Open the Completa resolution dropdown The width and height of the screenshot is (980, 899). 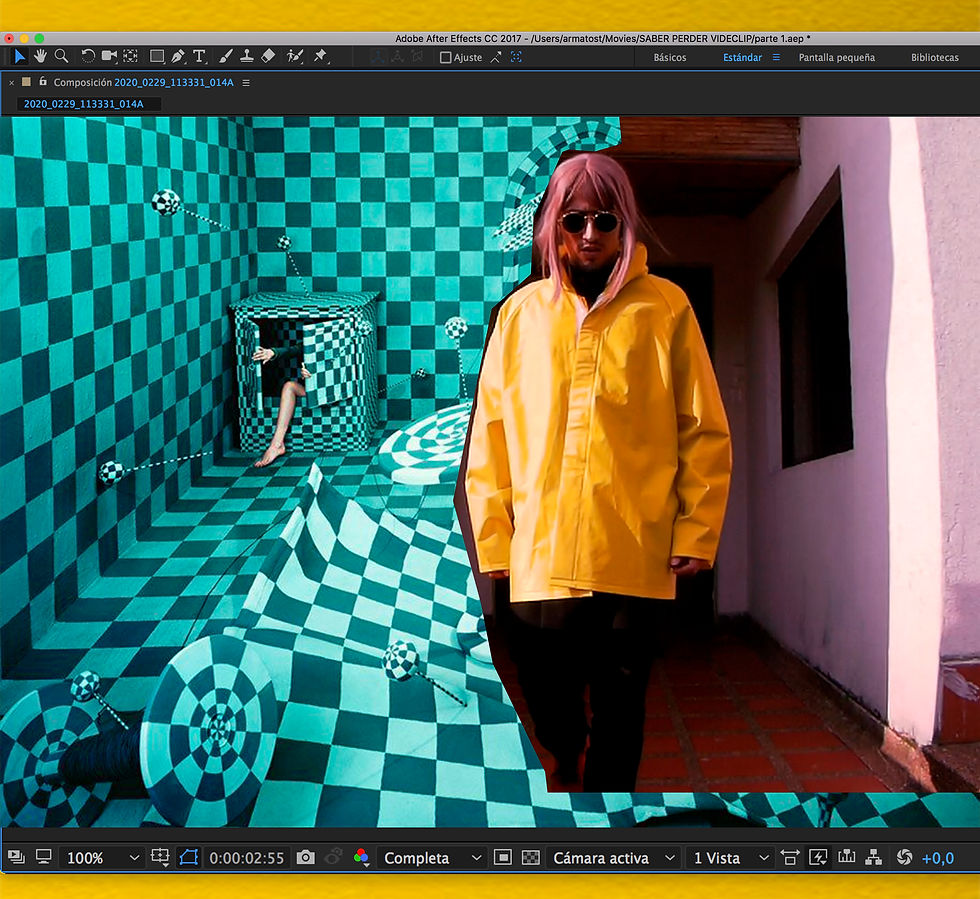(432, 858)
